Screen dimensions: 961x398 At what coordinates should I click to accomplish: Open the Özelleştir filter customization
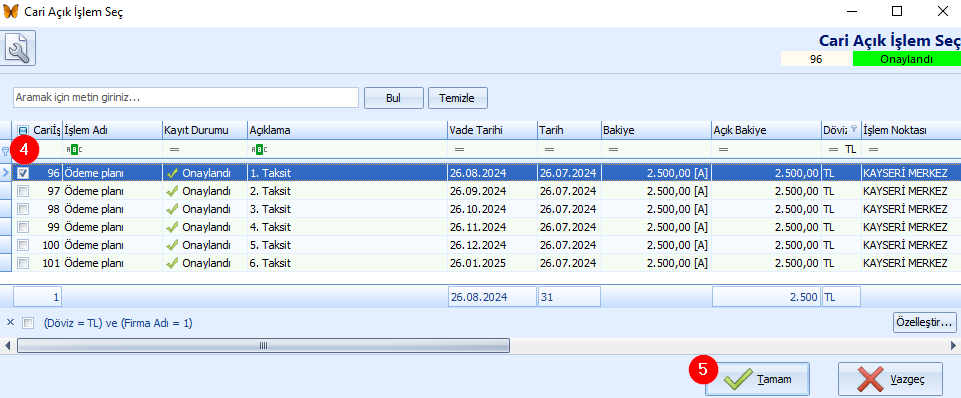tap(925, 321)
